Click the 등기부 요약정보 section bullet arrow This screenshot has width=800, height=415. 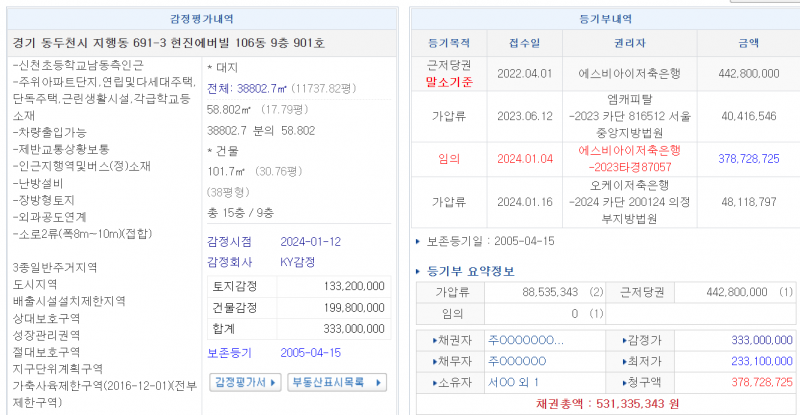[x=418, y=270]
